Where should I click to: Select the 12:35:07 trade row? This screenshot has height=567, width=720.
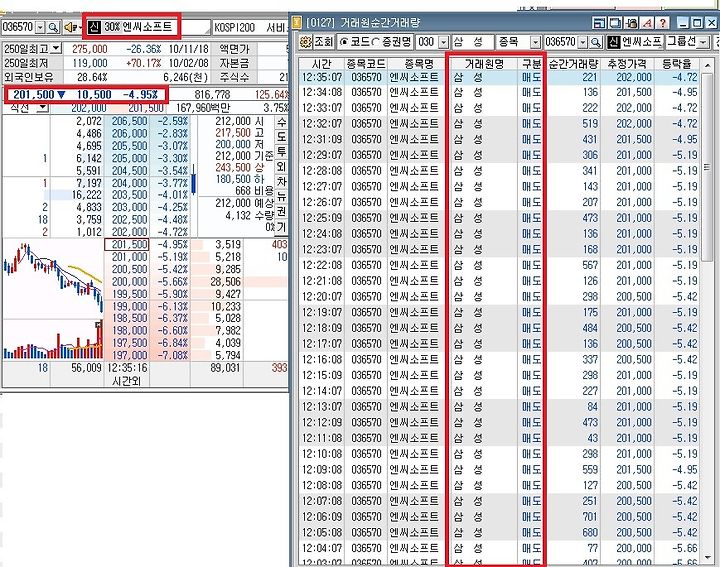point(500,78)
